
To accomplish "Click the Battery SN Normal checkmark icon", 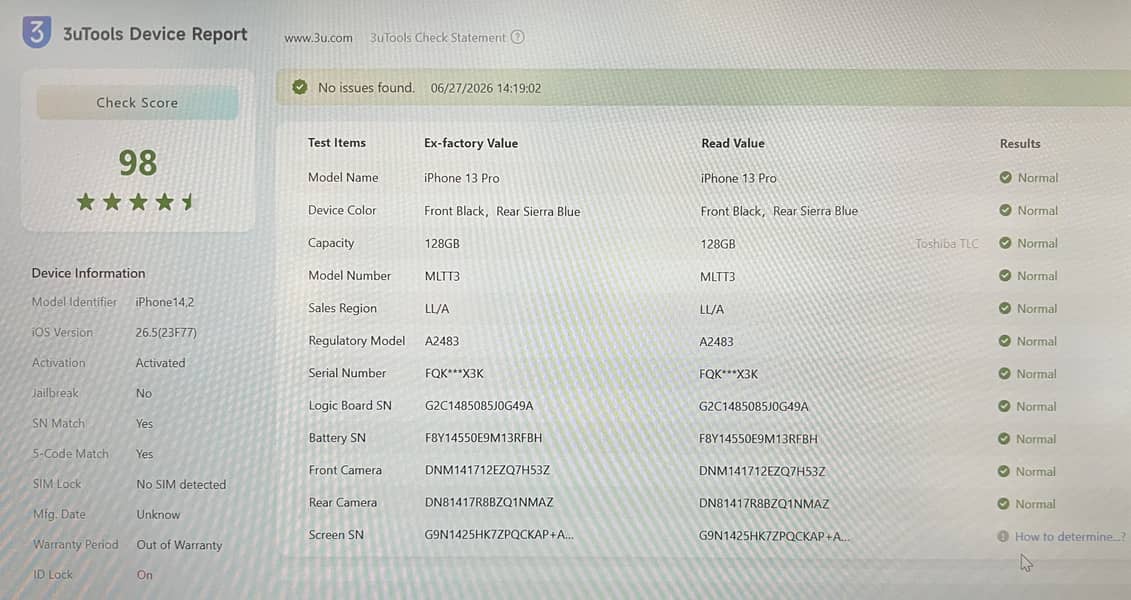I will tap(1003, 438).
